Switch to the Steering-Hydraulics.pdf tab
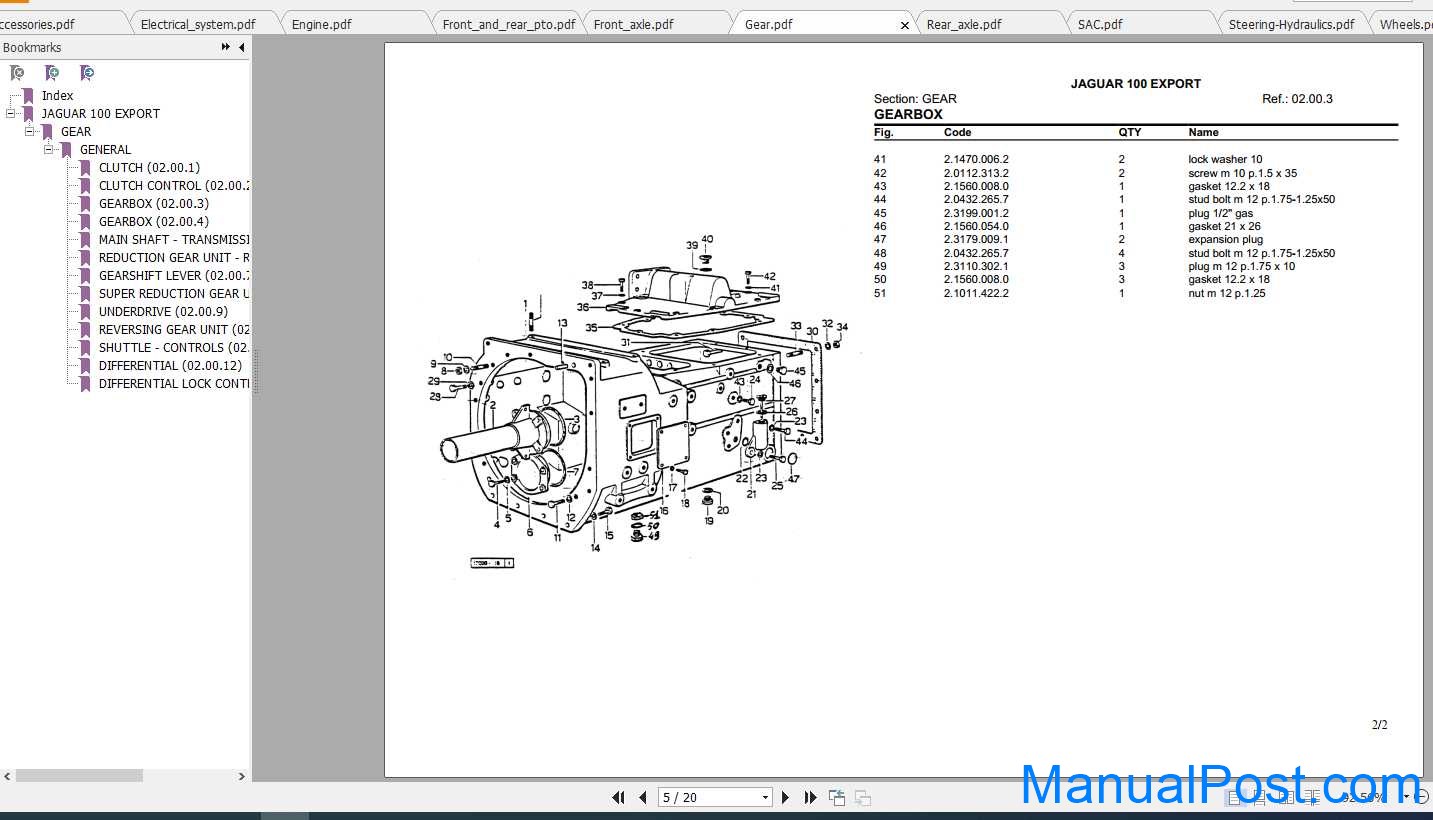Viewport: 1433px width, 820px height. tap(1291, 24)
